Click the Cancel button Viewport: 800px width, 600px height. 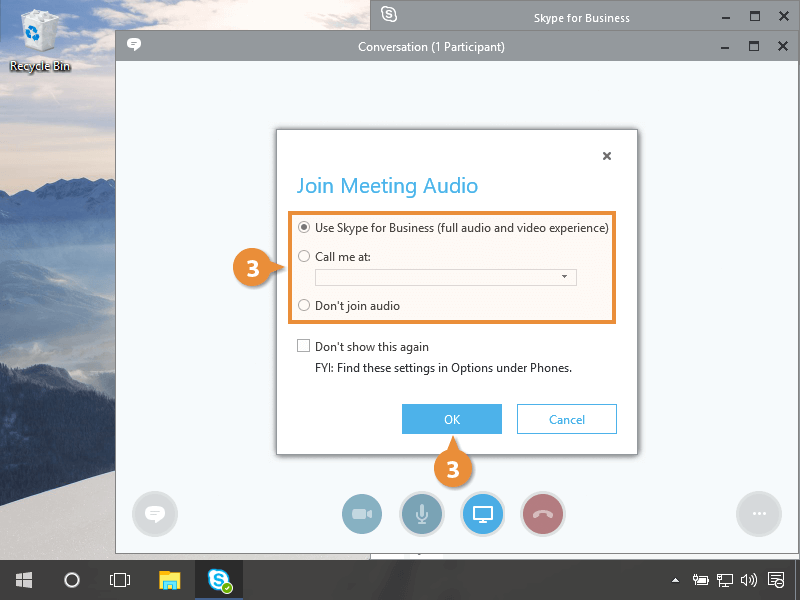567,420
